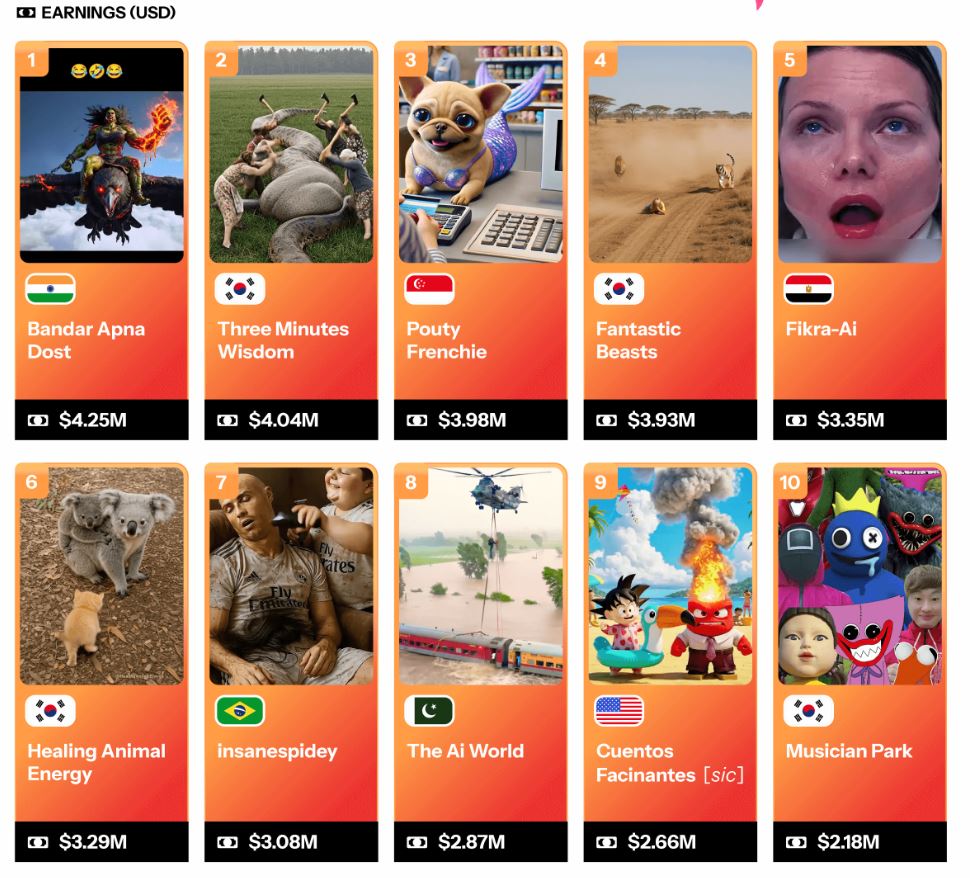This screenshot has height=878, width=970.
Task: Open the mermaid French bulldog thumbnail
Action: [x=481, y=154]
